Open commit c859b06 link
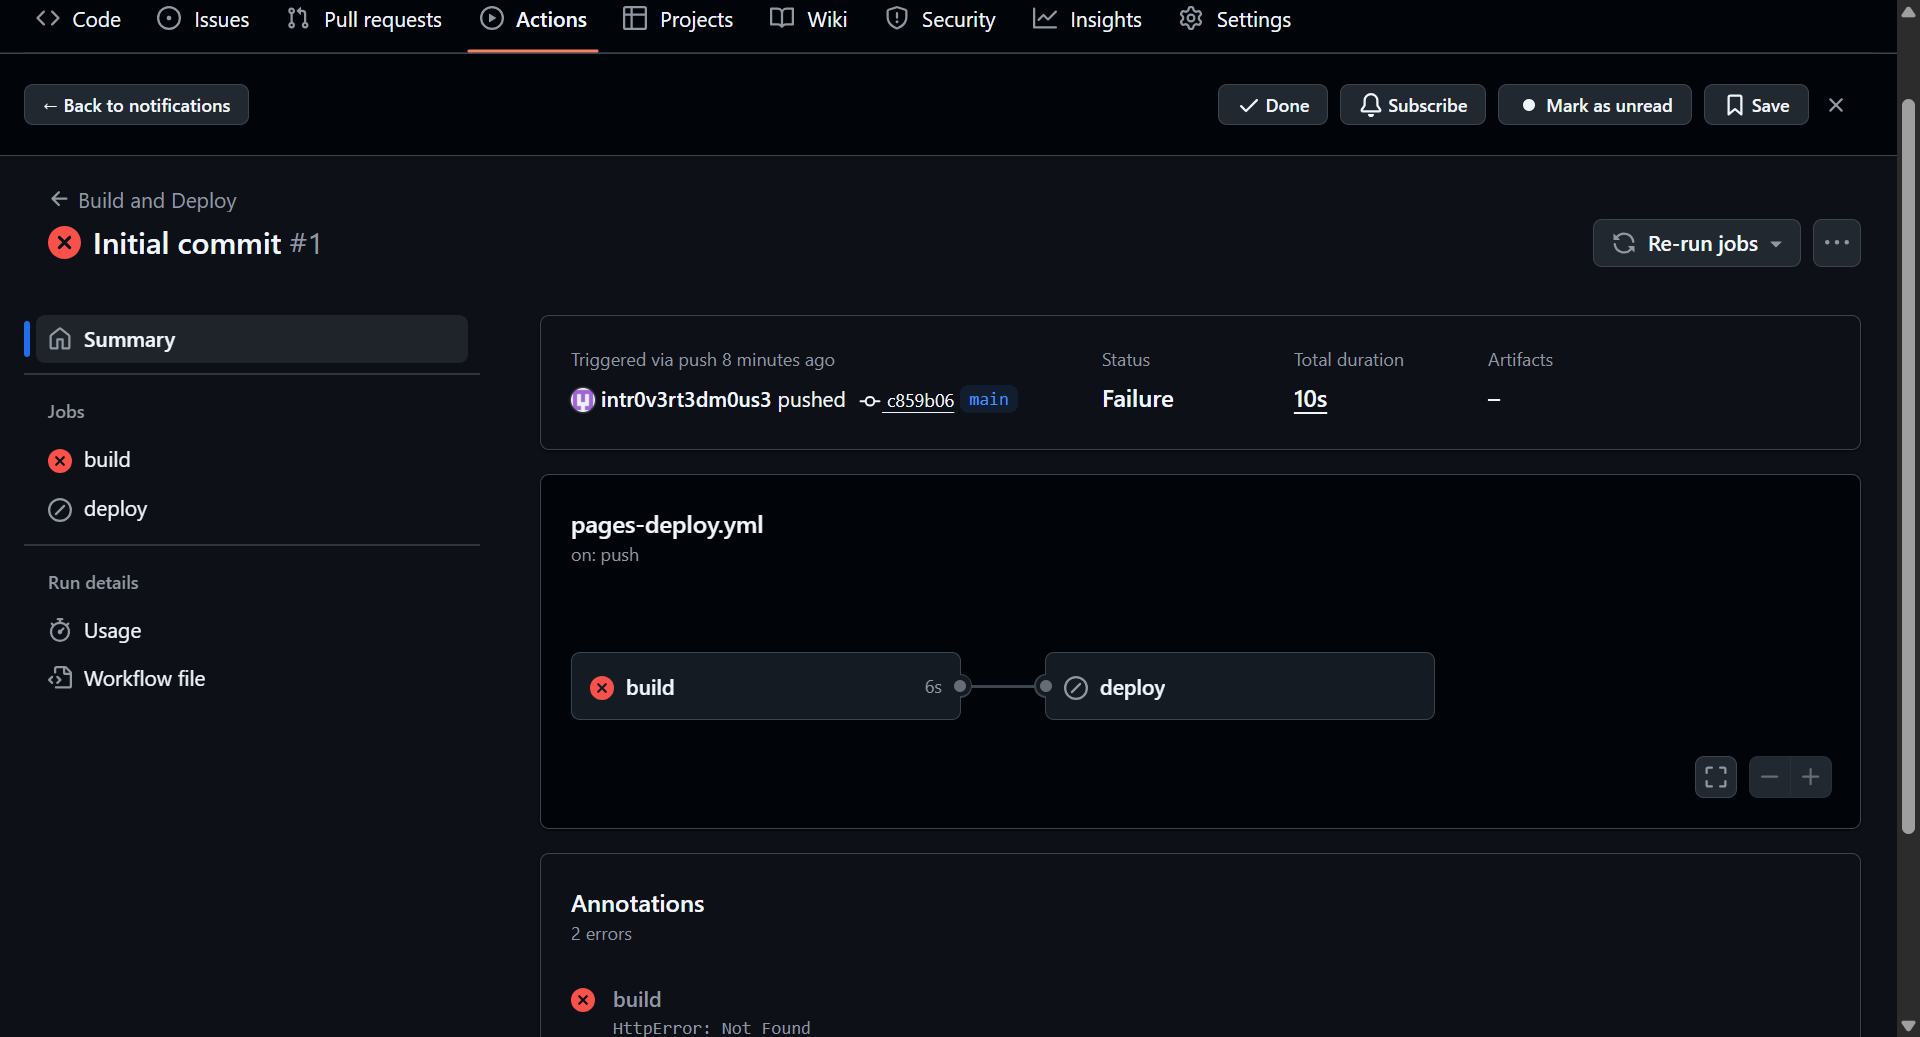Viewport: 1920px width, 1037px height. click(919, 401)
